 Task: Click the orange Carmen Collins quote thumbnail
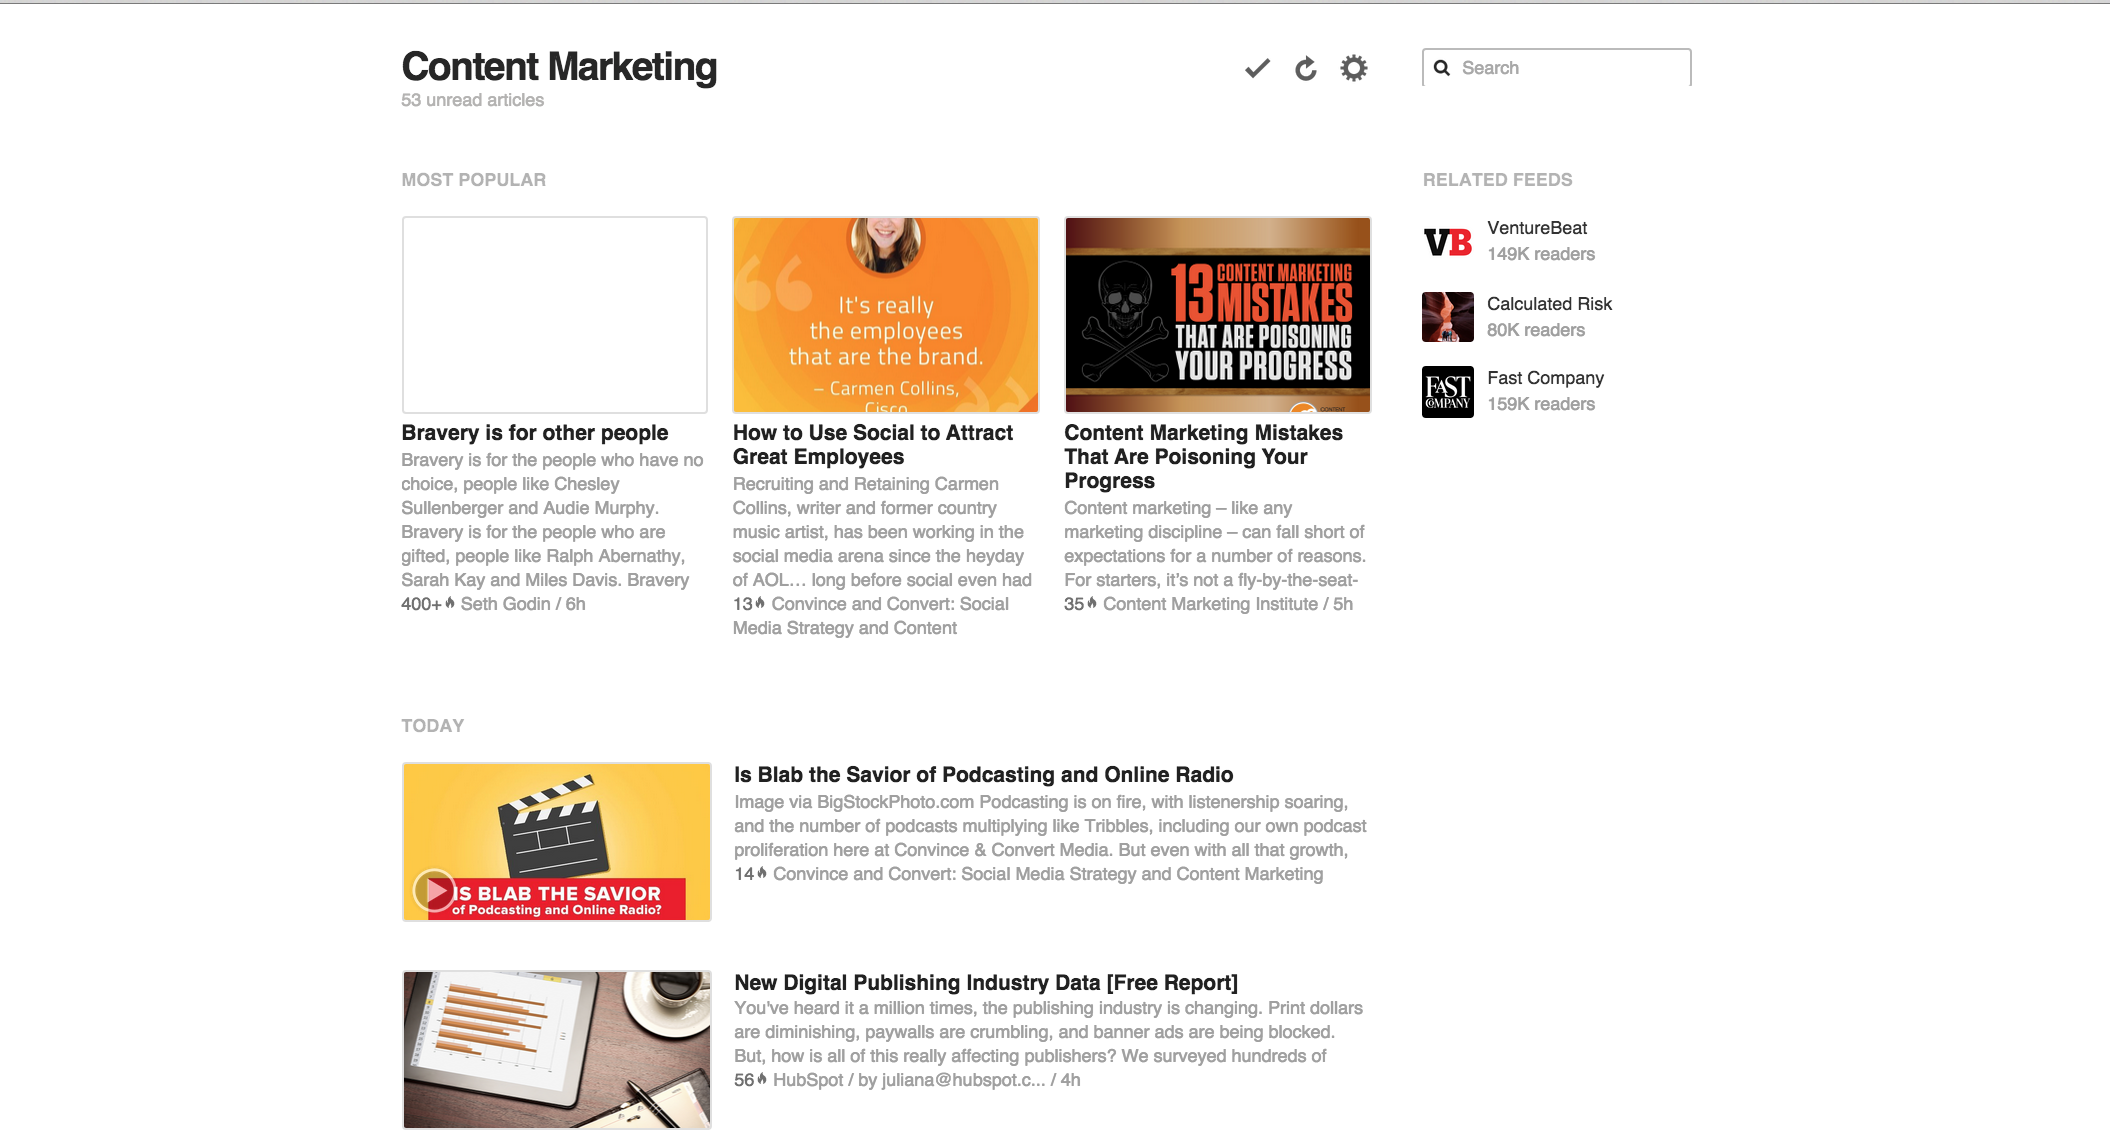point(885,315)
